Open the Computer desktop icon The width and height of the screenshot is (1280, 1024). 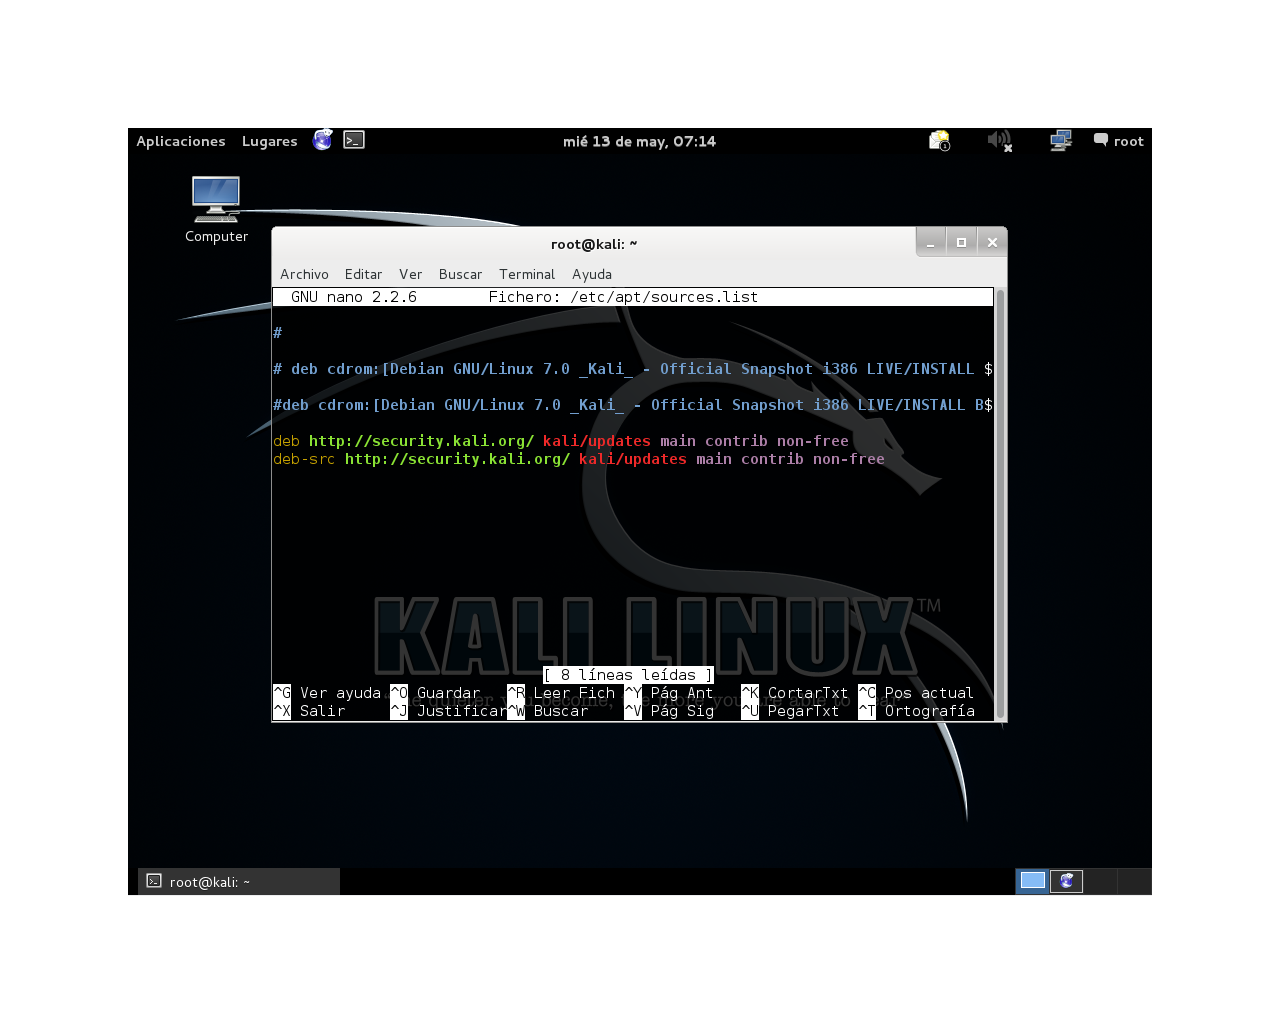216,210
